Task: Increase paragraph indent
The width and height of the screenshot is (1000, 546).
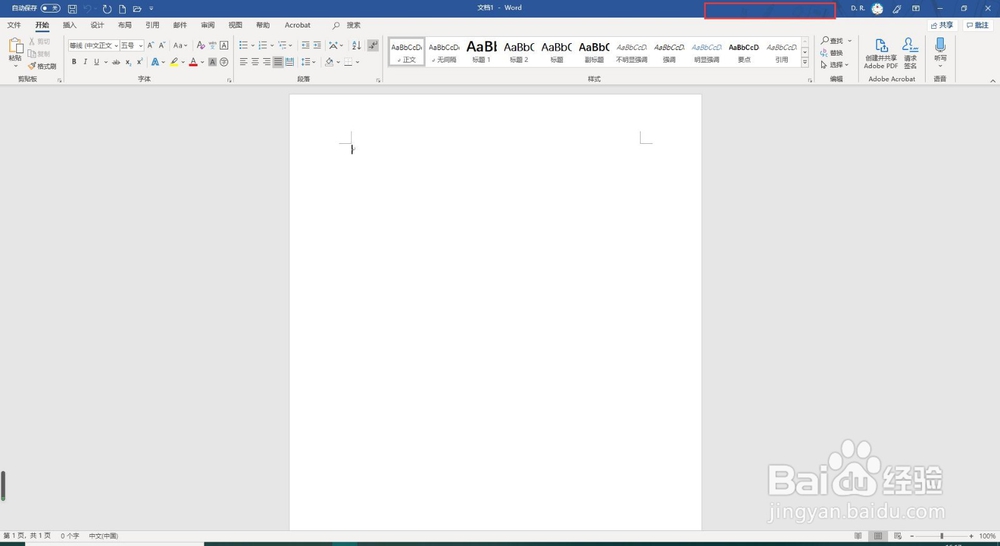Action: click(x=317, y=45)
